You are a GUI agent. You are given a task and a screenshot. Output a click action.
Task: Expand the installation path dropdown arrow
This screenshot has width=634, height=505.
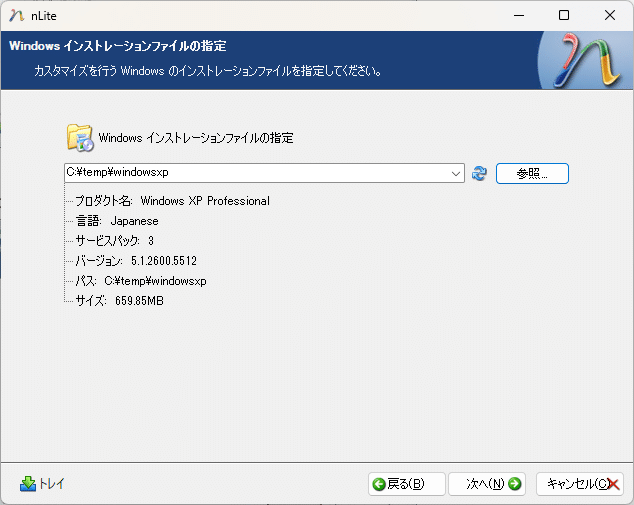456,173
